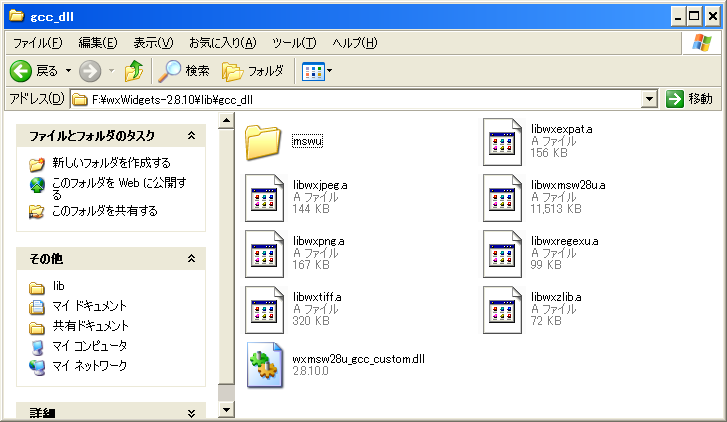Open the Back button history dropdown
Screen dimensions: 727x422
[68, 71]
